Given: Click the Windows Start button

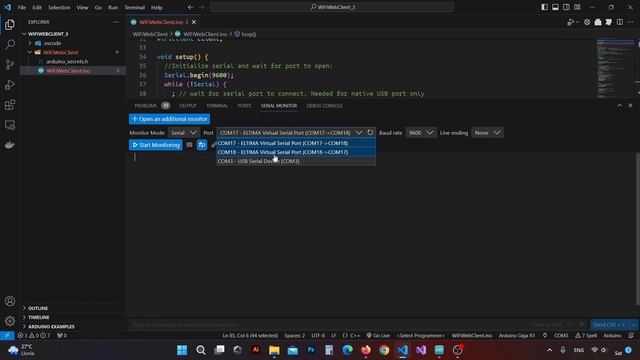Looking at the screenshot, I should tap(182, 350).
